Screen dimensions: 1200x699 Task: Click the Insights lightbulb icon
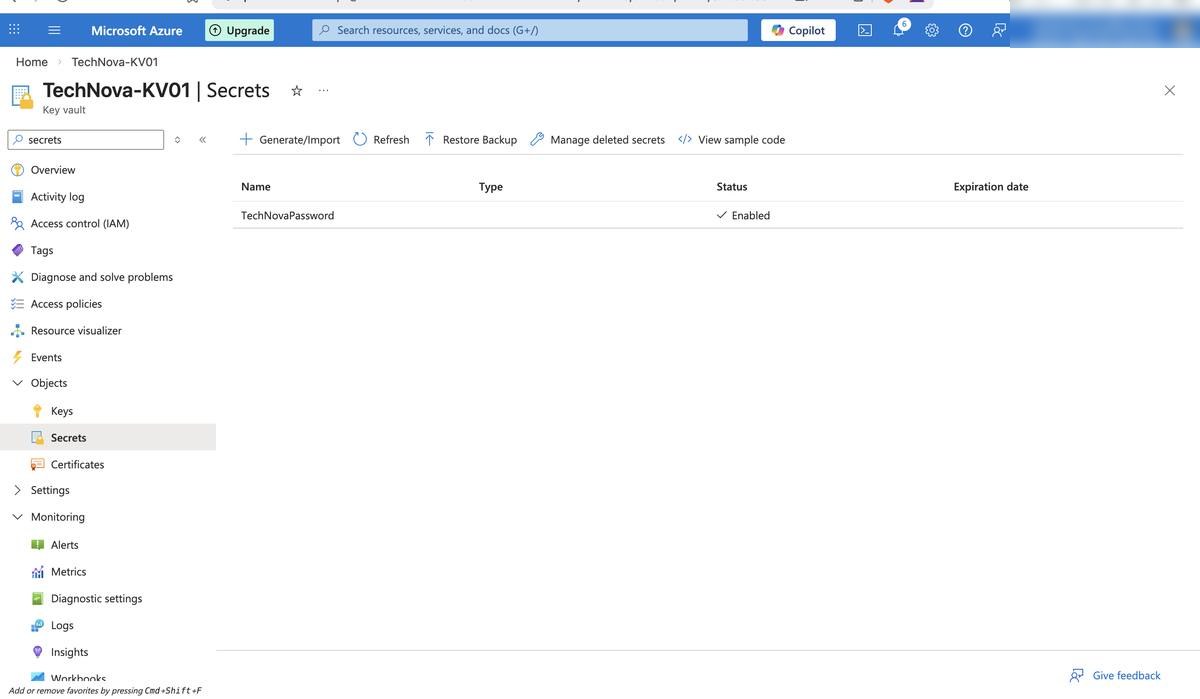point(37,652)
